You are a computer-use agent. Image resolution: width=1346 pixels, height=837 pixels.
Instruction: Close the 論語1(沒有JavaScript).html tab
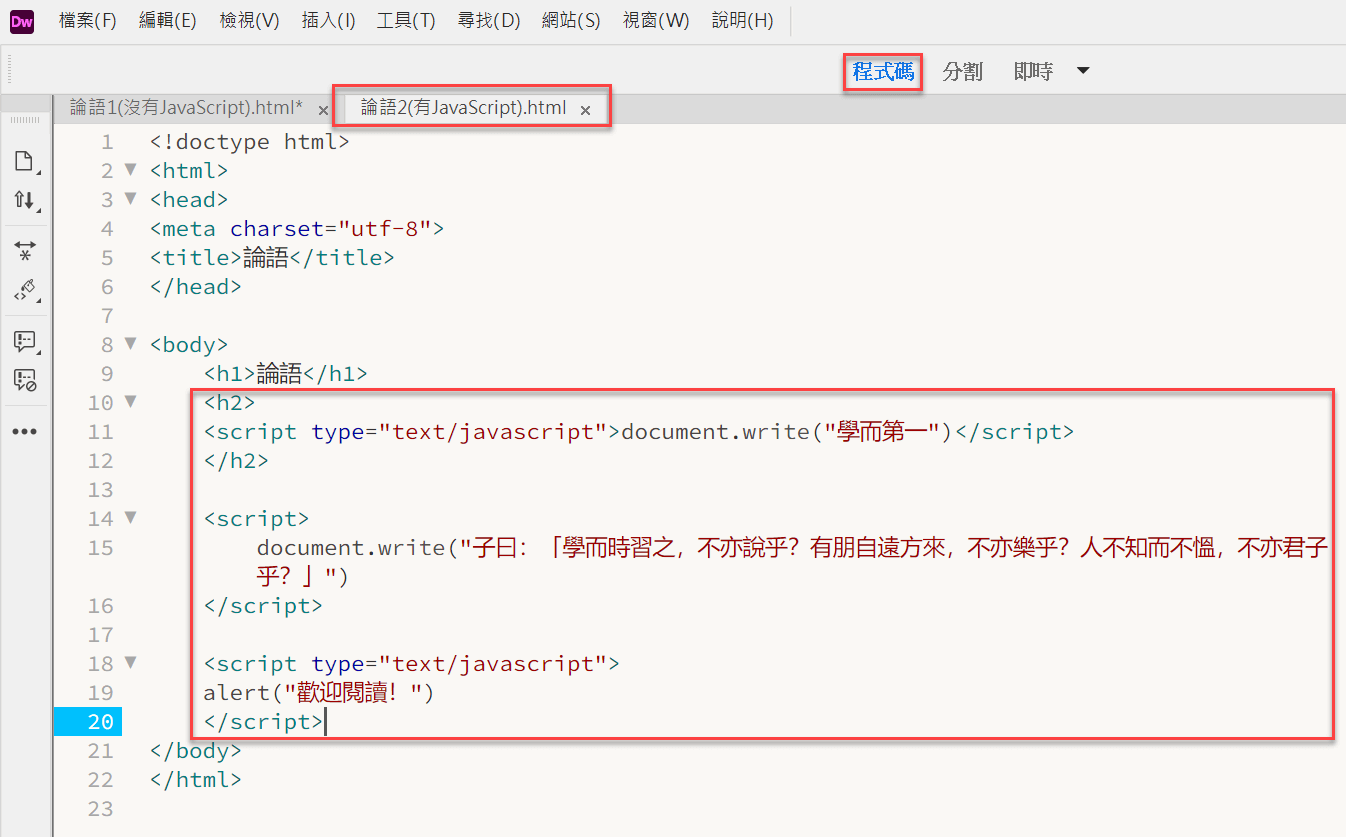tap(323, 109)
